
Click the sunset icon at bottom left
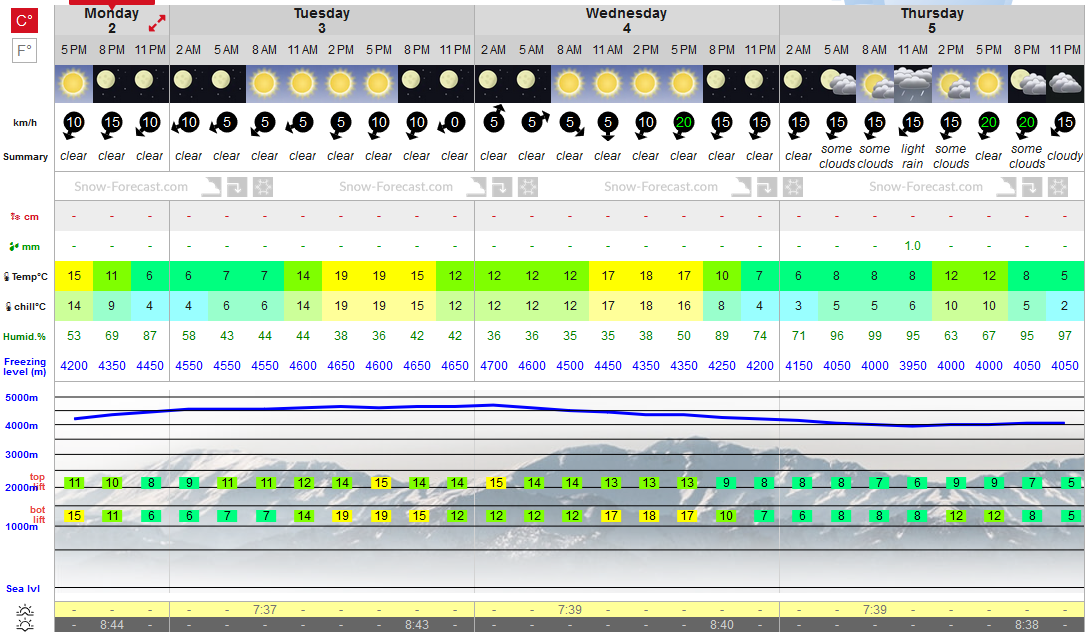click(x=24, y=625)
